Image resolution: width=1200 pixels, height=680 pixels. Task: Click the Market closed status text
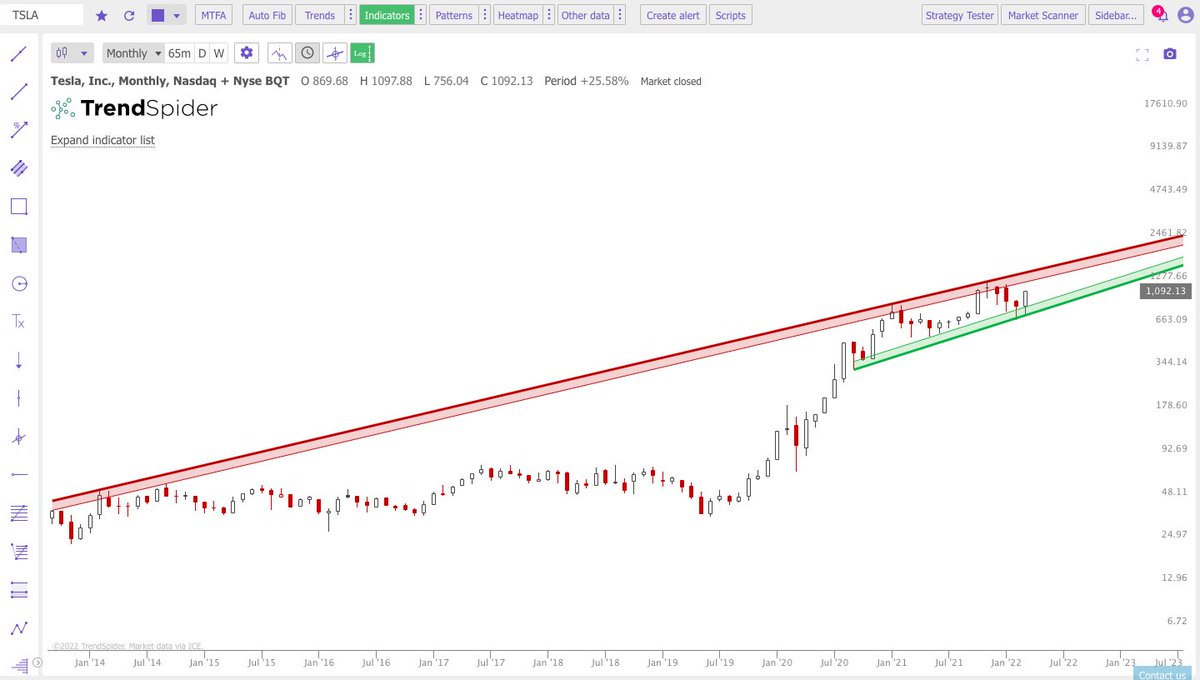tap(671, 81)
